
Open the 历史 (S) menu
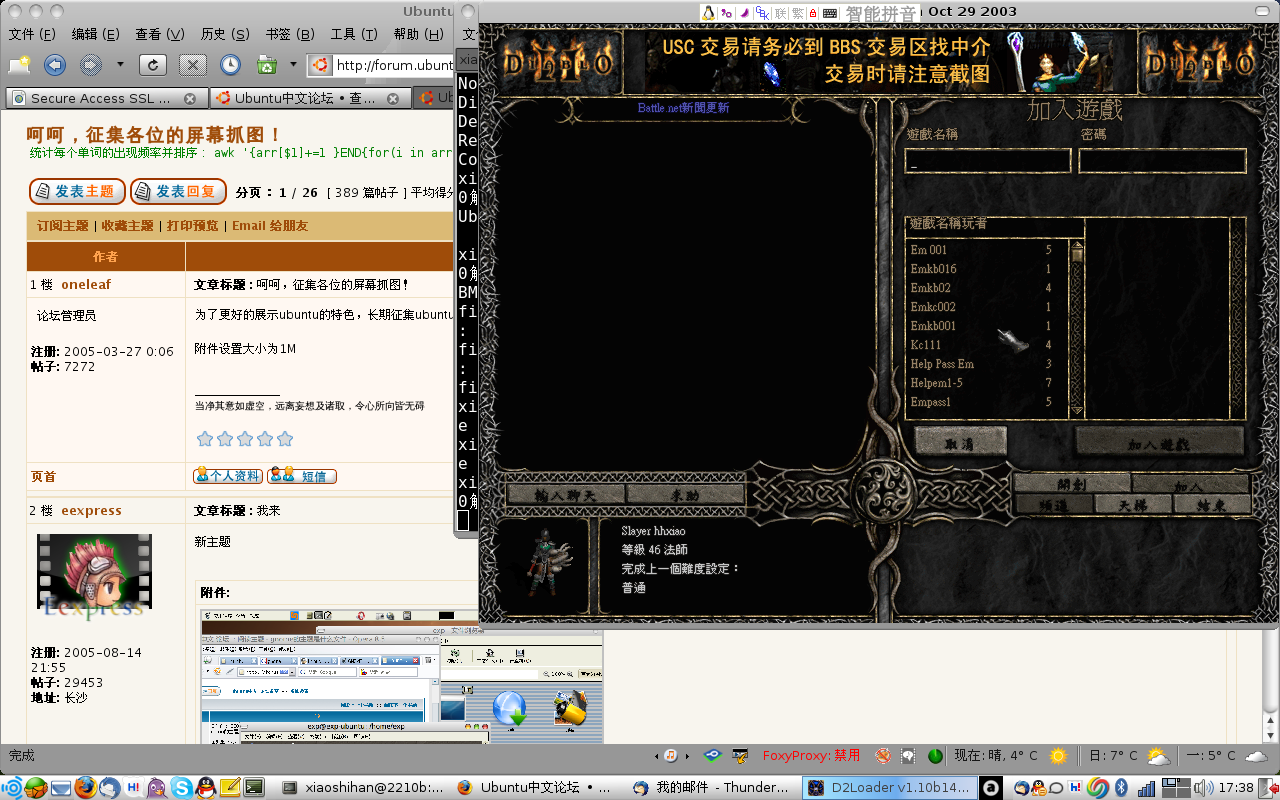225,34
